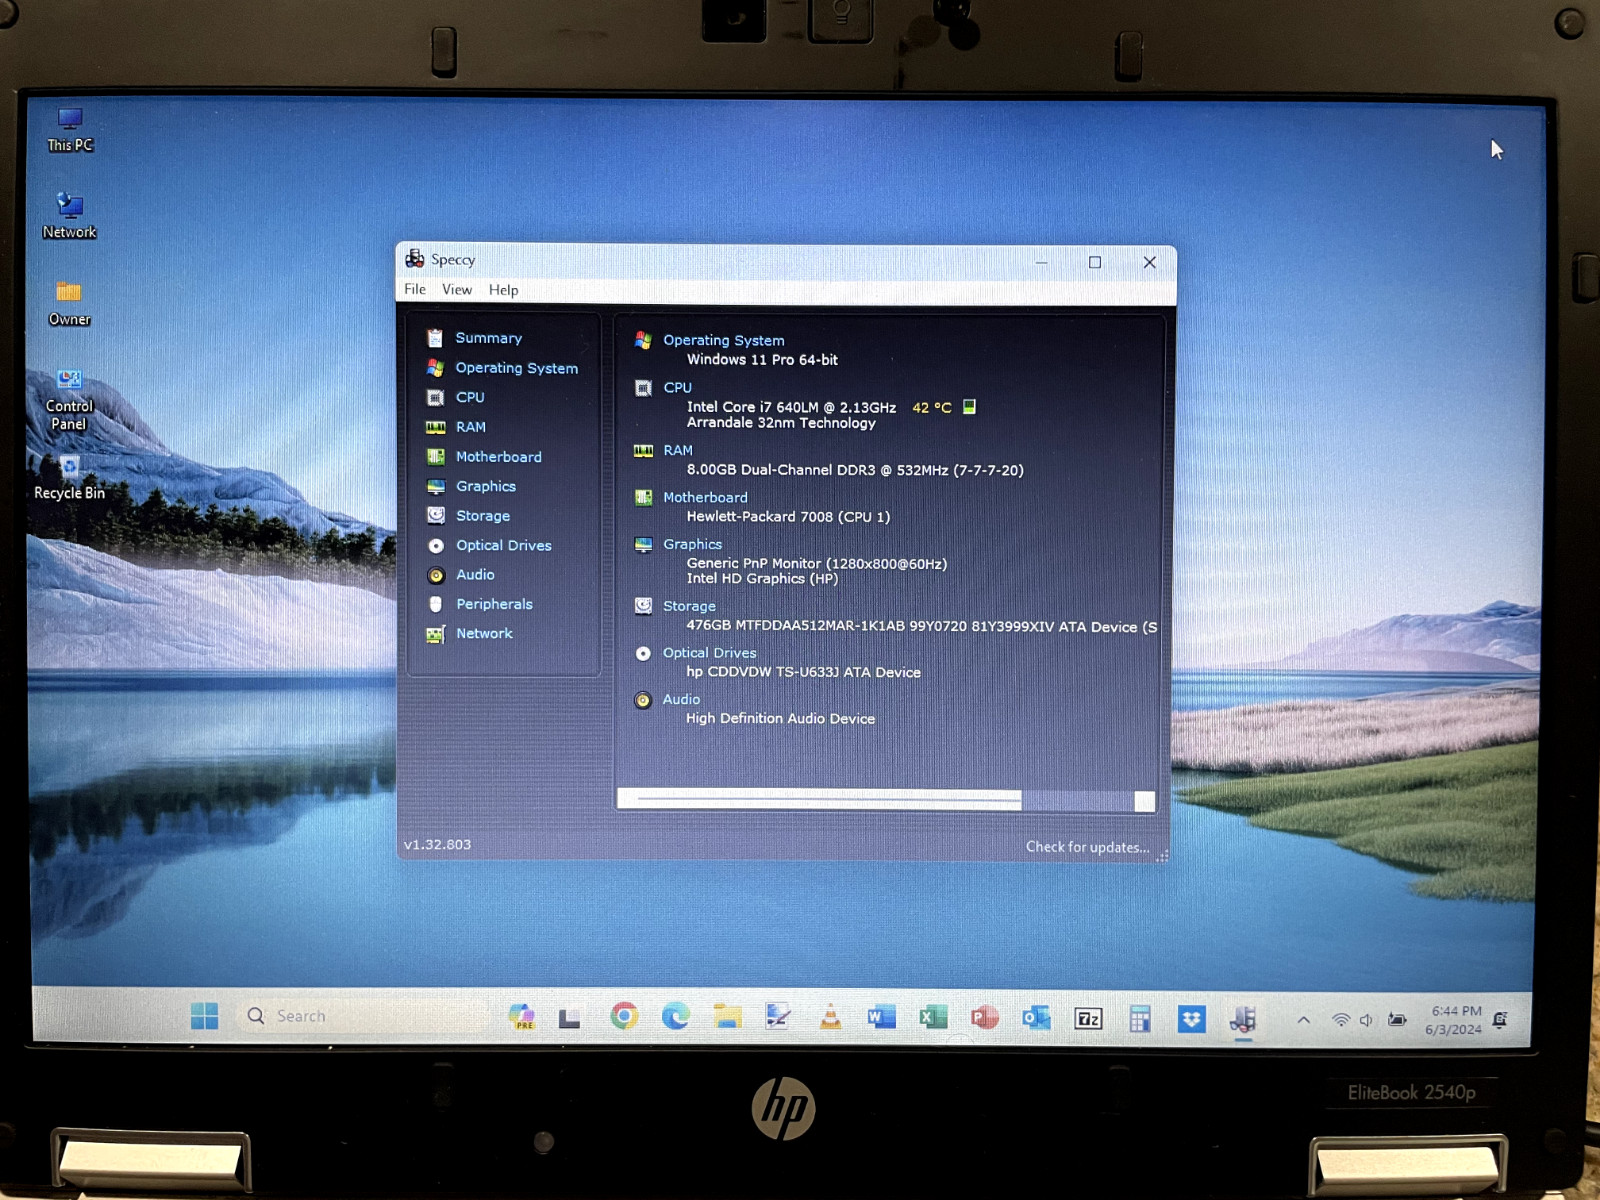Viewport: 1600px width, 1200px height.
Task: Select Peripherals in the Speccy sidebar
Action: (x=494, y=604)
